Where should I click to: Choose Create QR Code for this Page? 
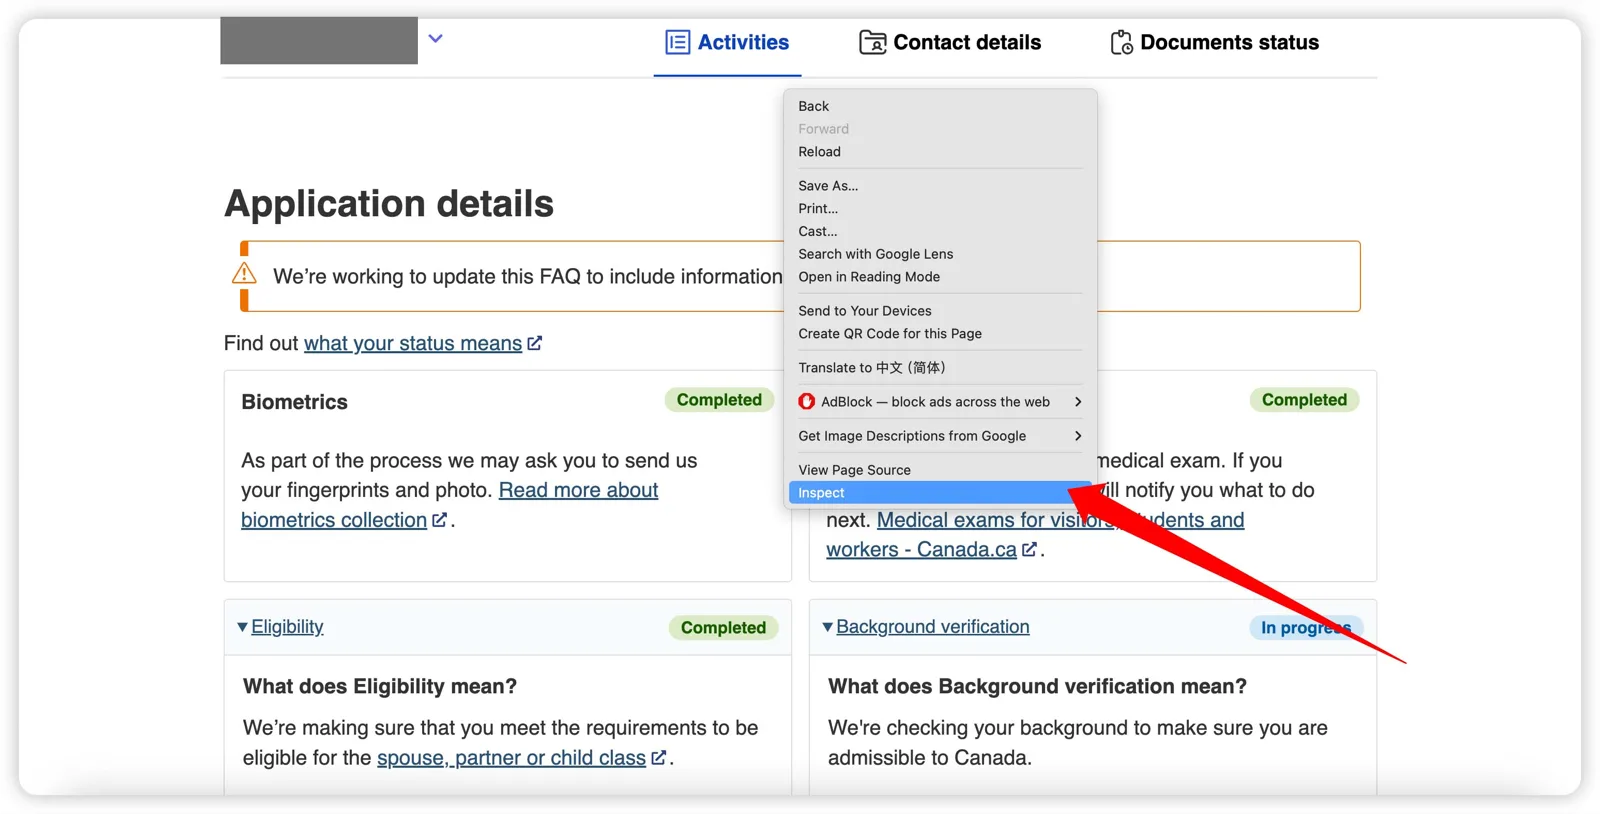[940, 334]
